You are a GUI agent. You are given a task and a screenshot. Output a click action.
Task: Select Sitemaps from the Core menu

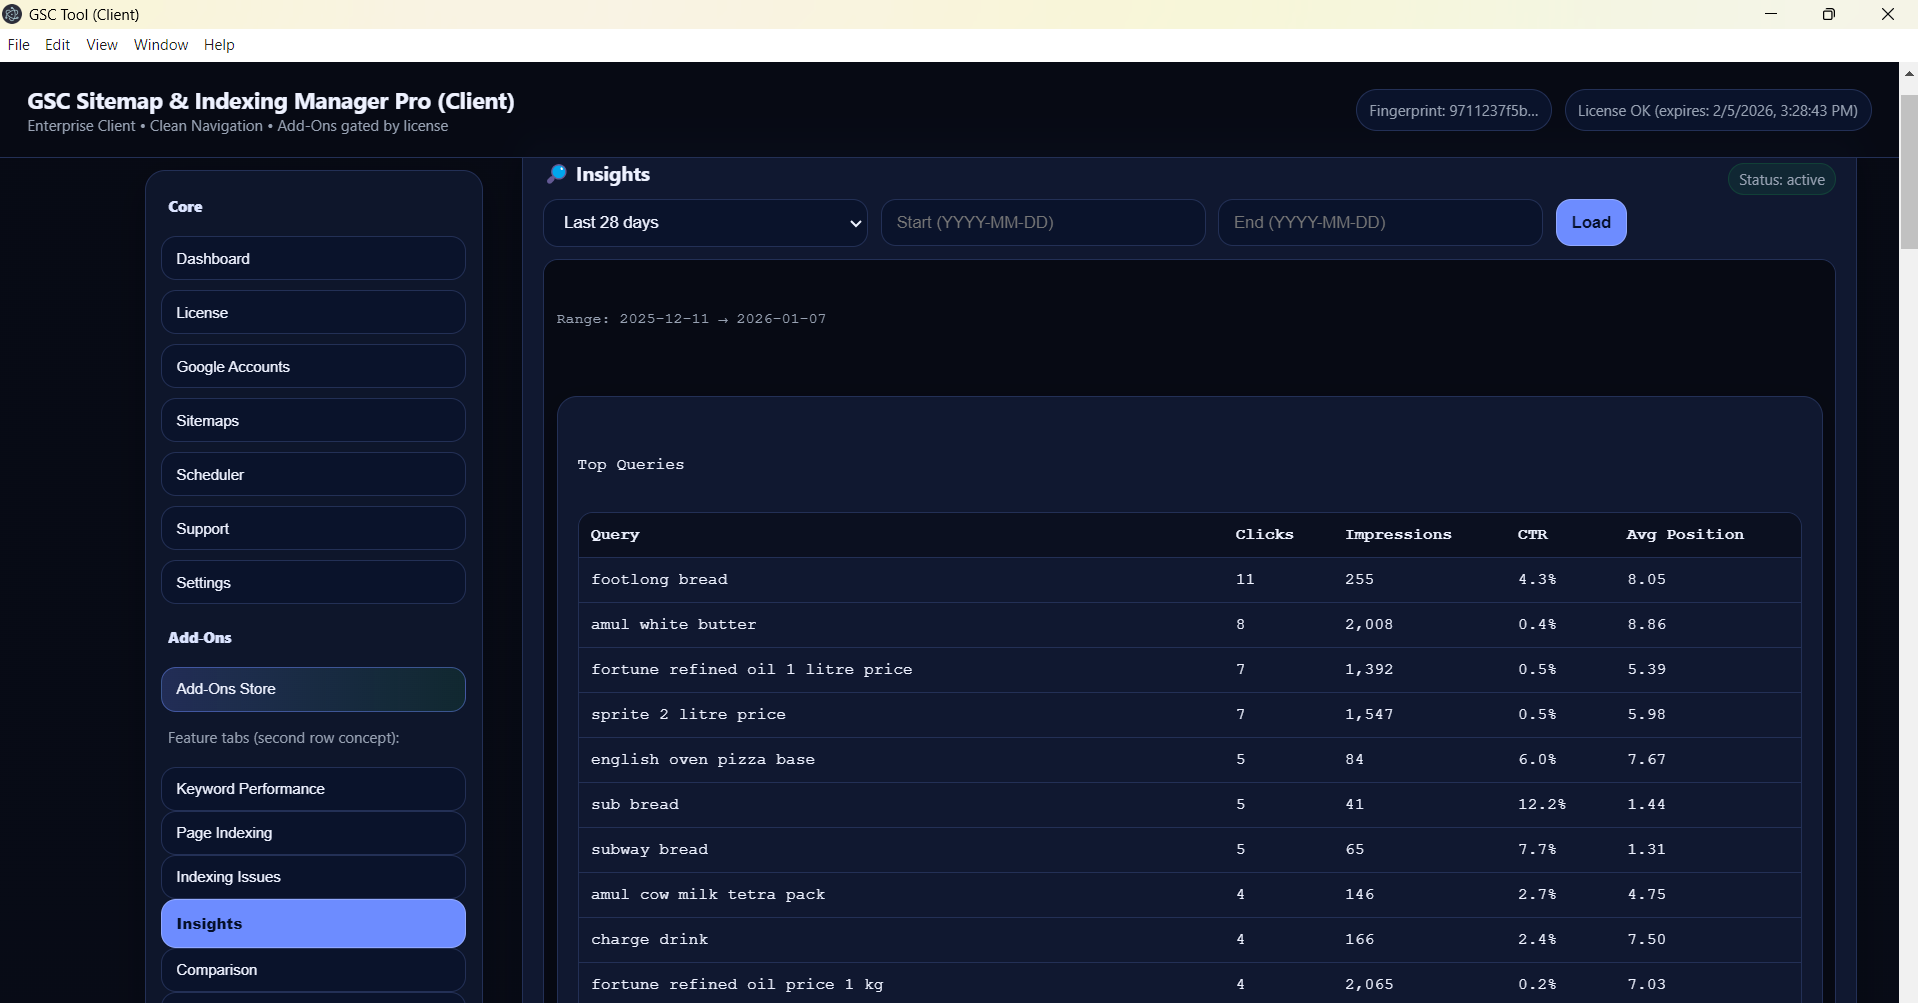pyautogui.click(x=313, y=420)
